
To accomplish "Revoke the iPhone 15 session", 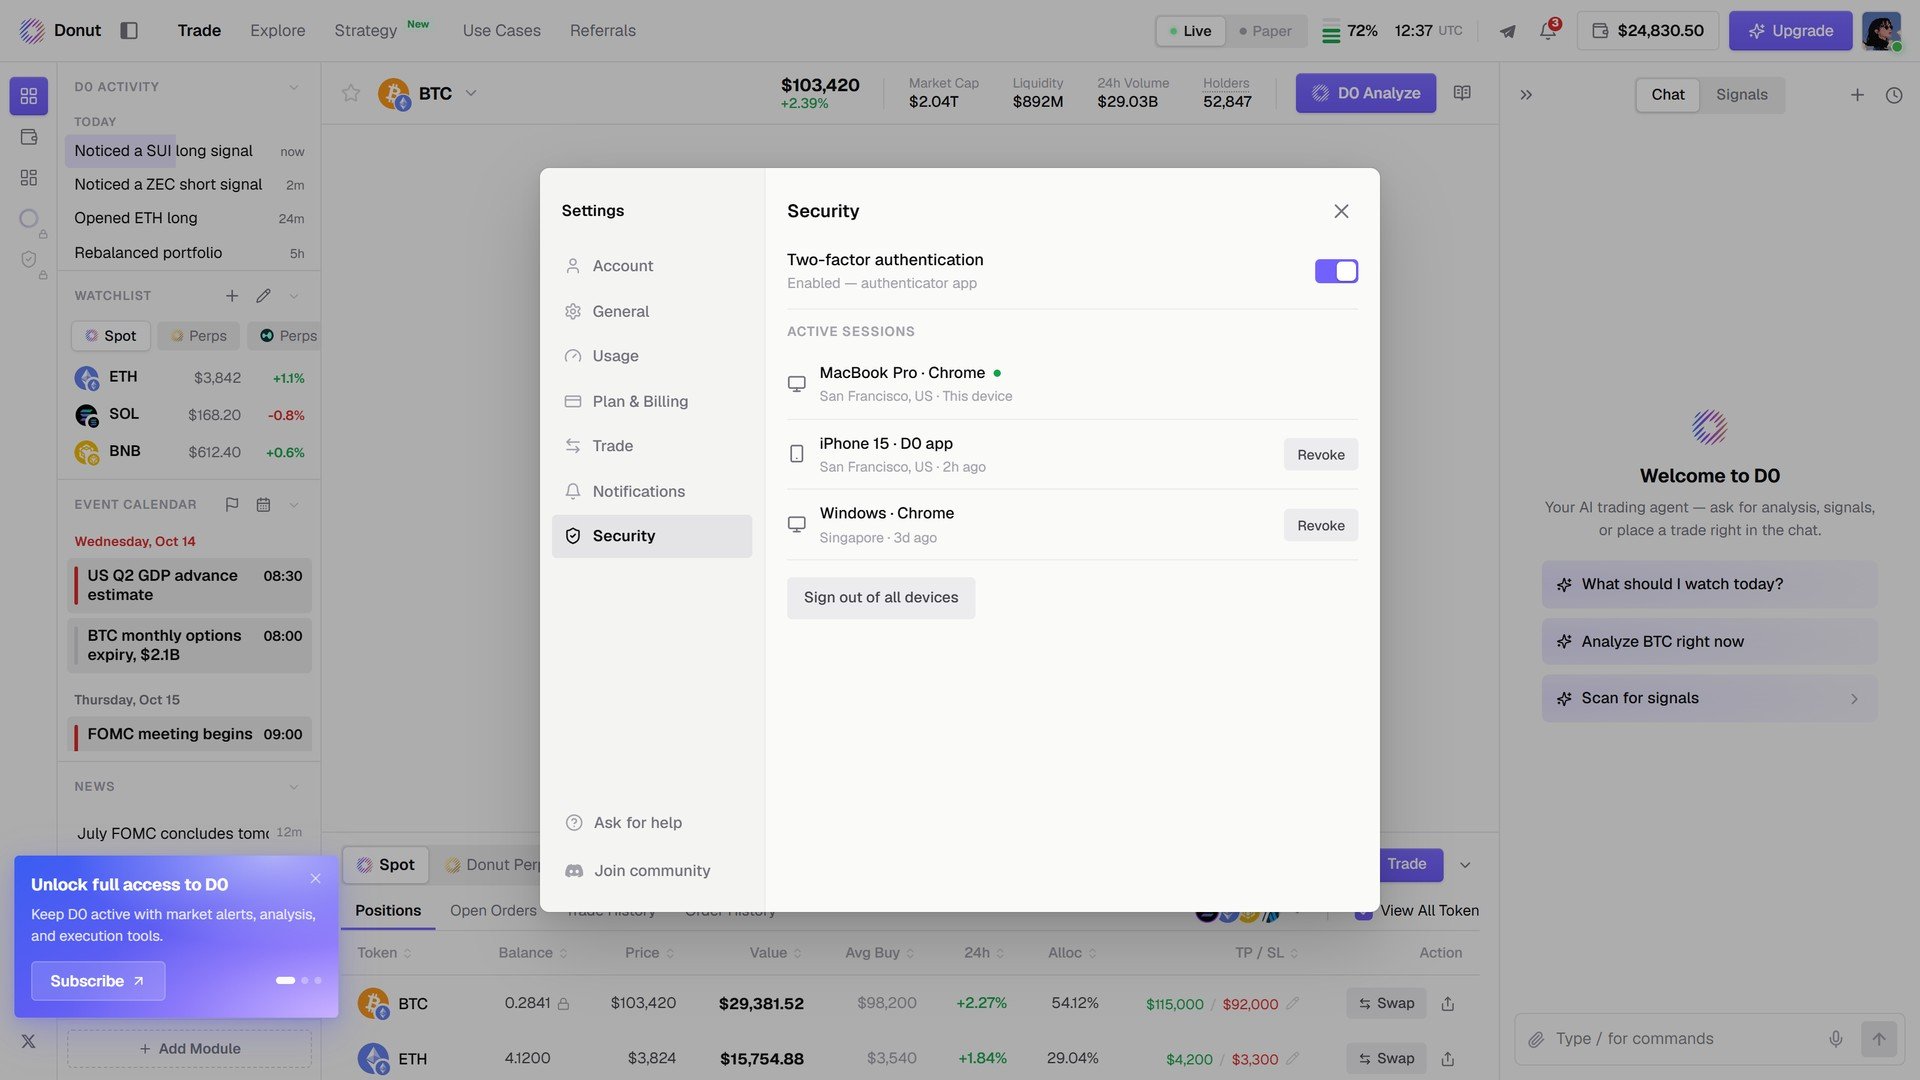I will point(1320,455).
